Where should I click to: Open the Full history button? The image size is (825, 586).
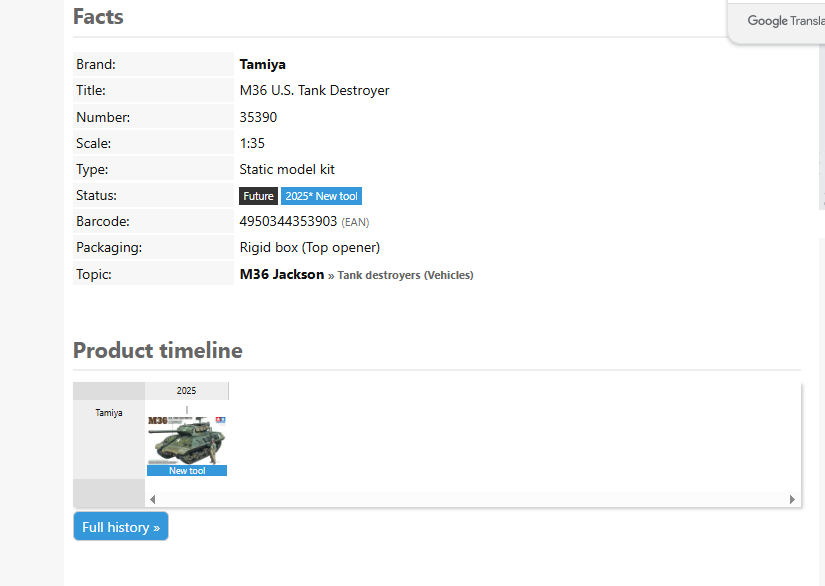(x=121, y=527)
